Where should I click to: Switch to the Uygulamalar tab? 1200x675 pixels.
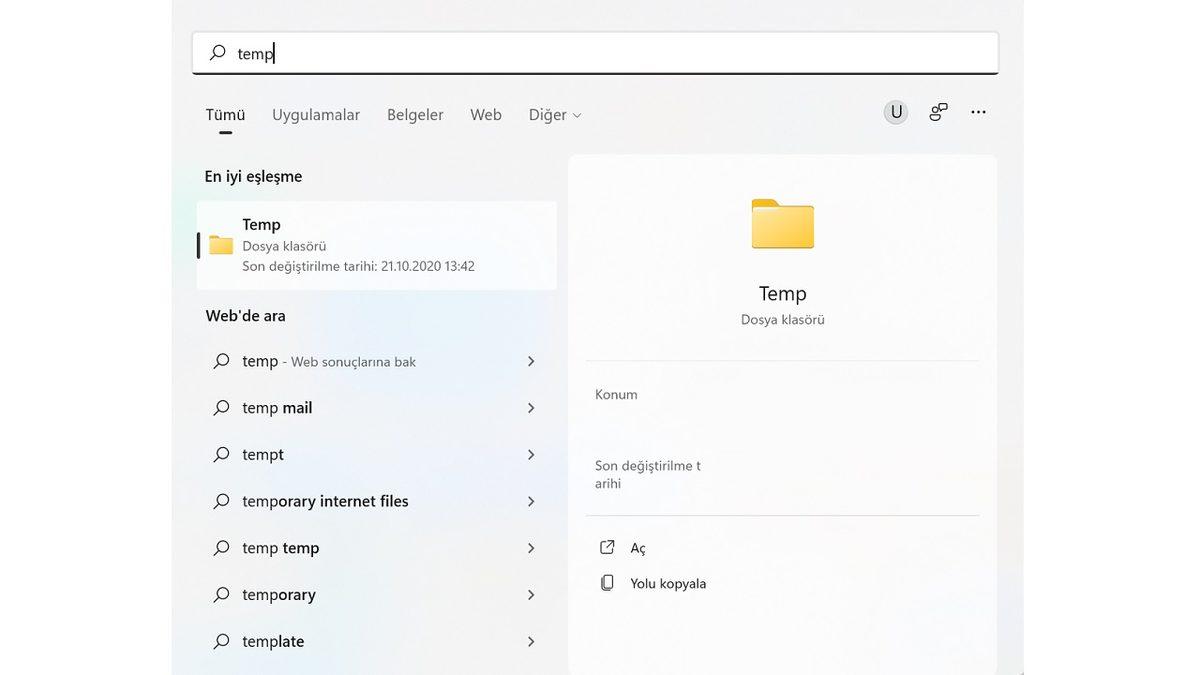[316, 115]
